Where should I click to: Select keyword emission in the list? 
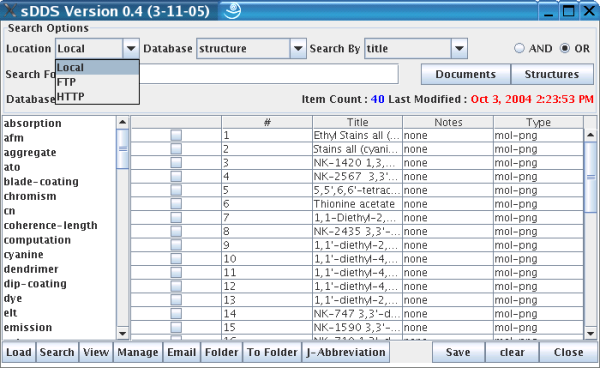click(28, 327)
